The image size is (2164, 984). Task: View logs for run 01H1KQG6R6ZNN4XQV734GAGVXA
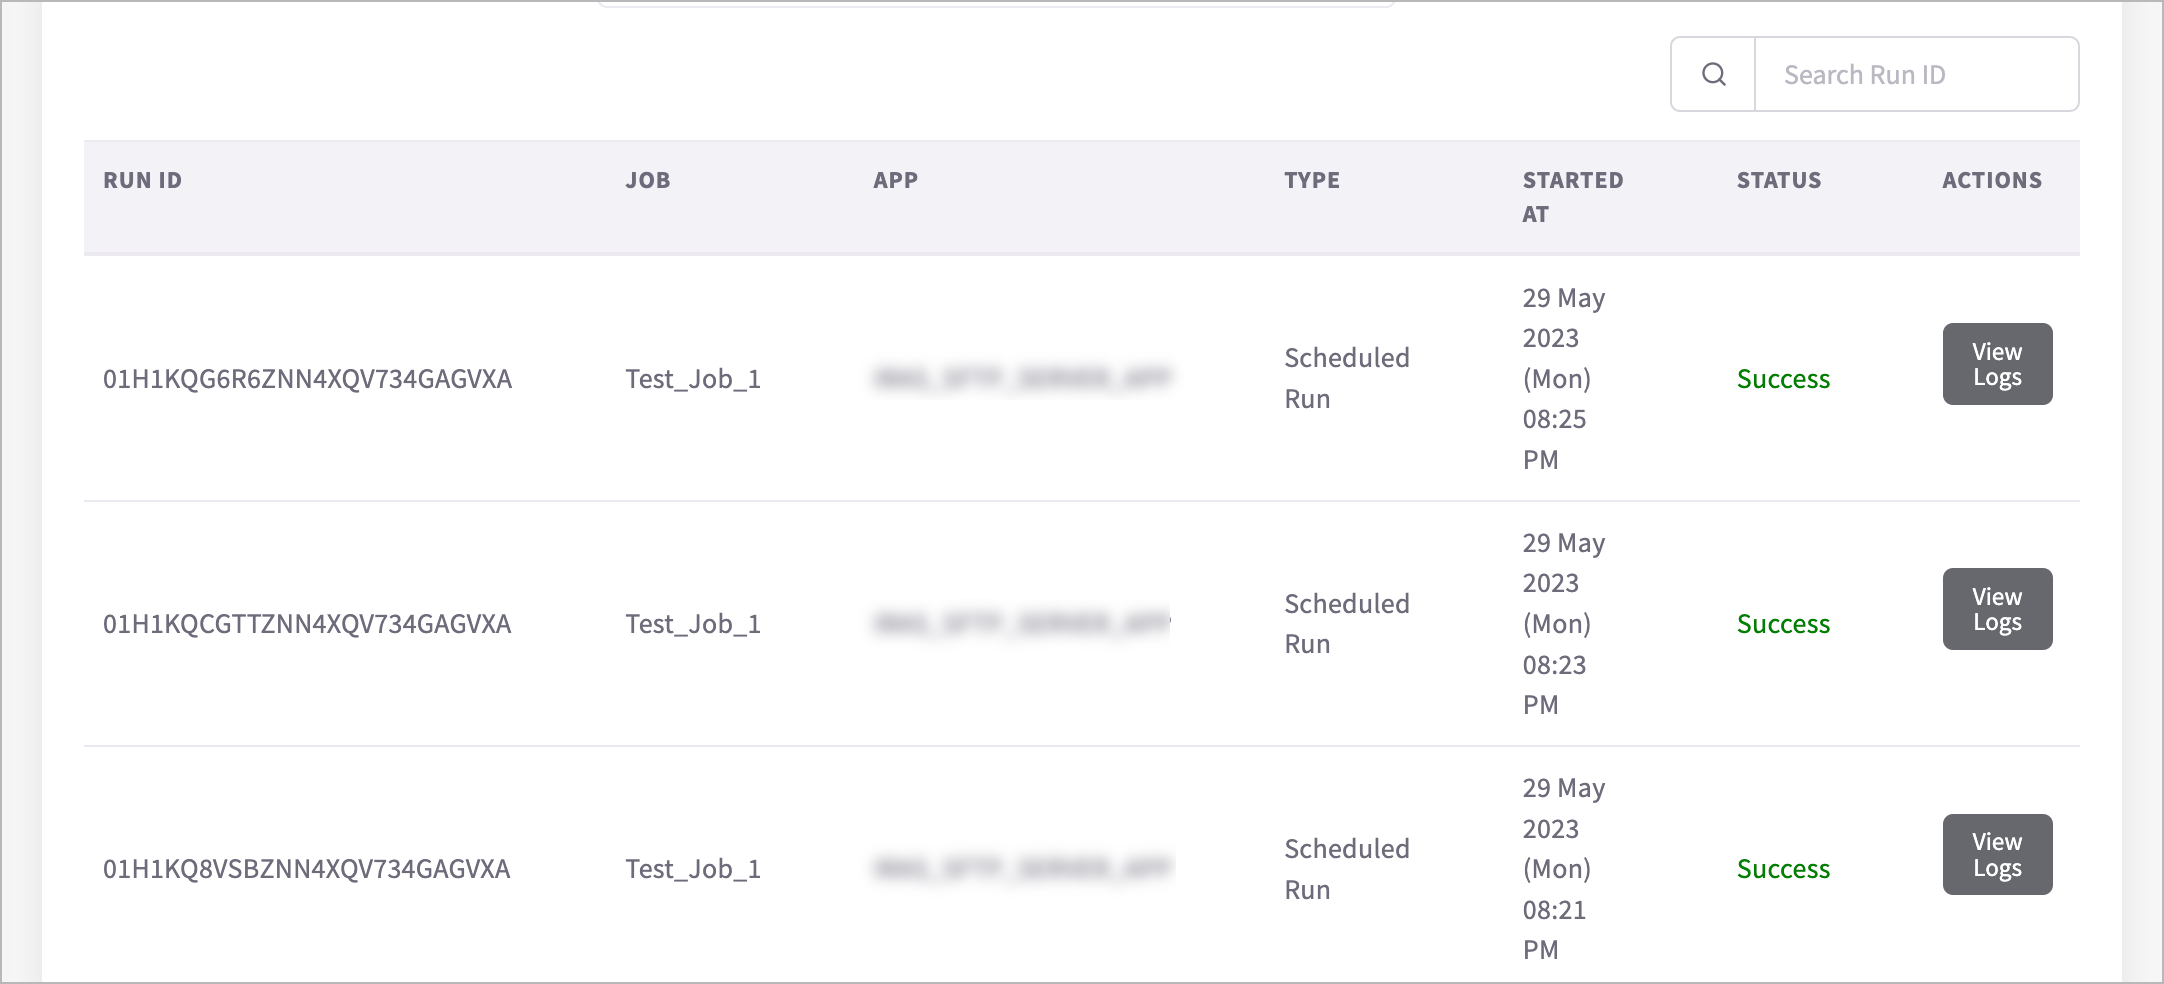[1997, 364]
